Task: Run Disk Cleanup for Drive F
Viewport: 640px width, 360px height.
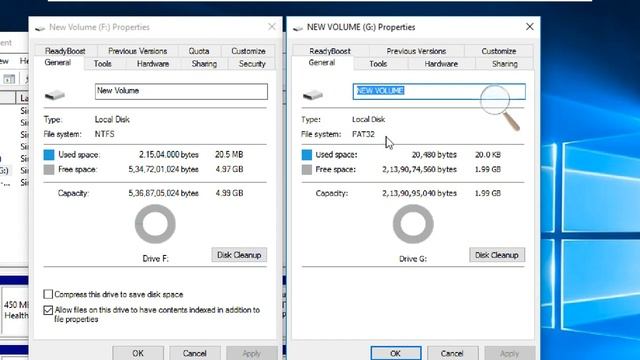Action: [x=239, y=255]
